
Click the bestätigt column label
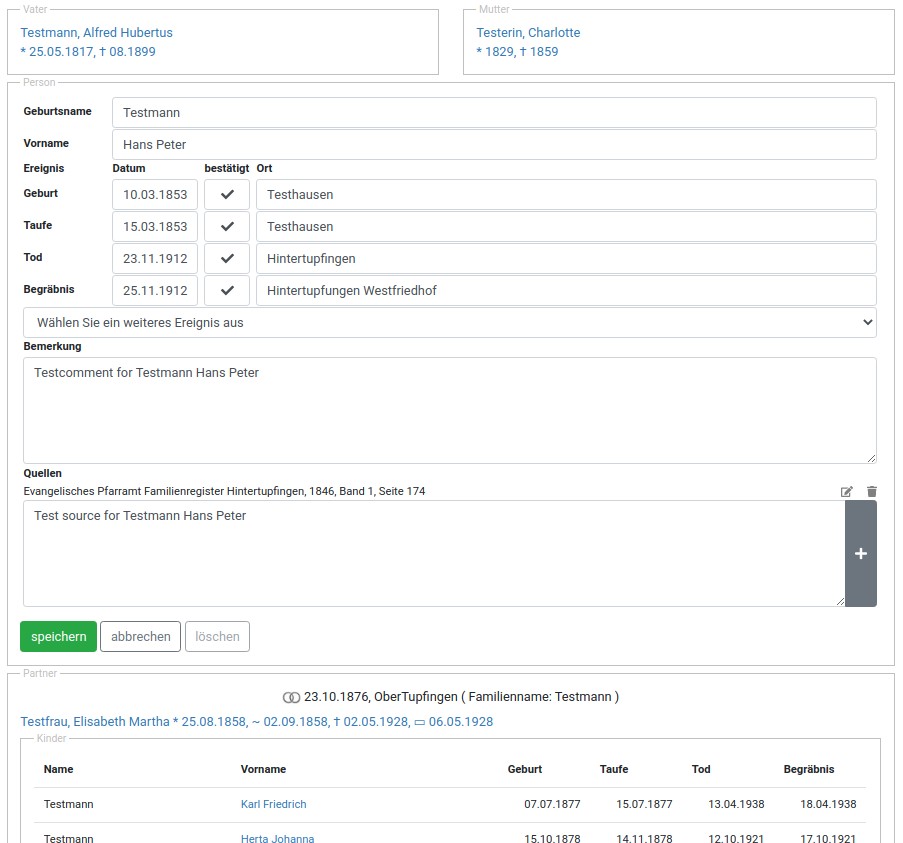click(x=226, y=168)
